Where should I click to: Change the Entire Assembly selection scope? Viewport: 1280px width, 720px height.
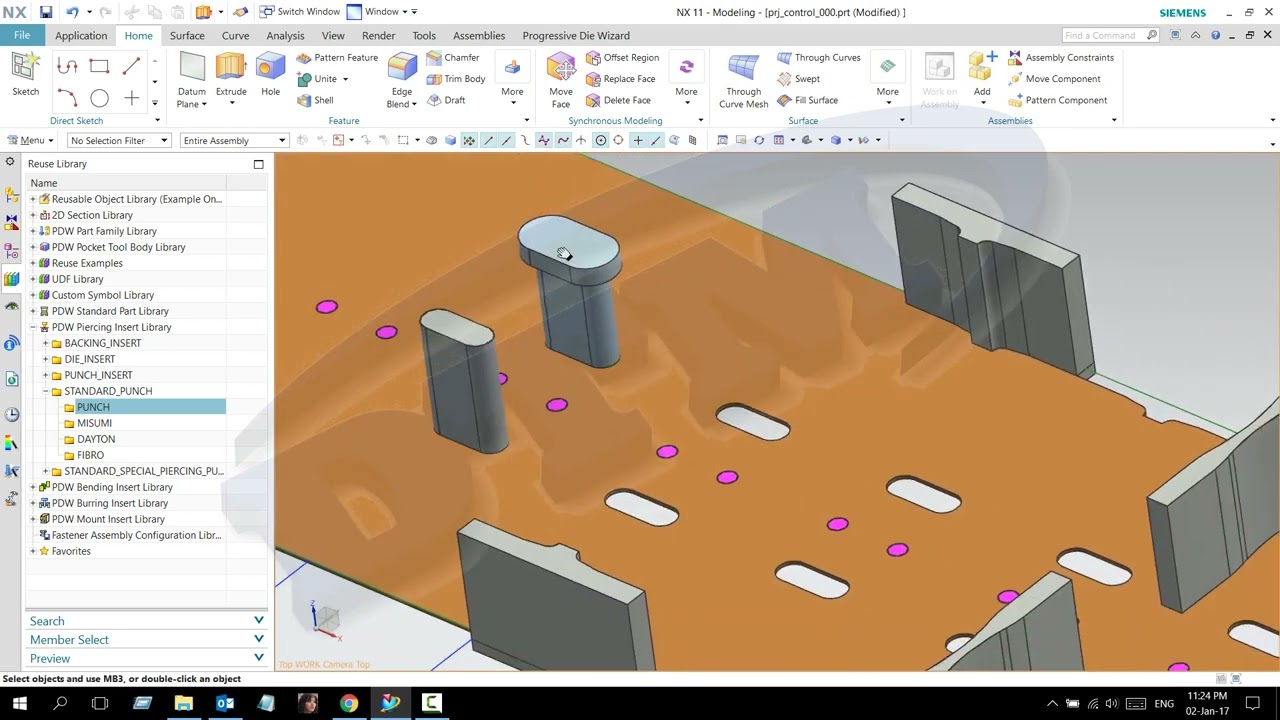point(234,140)
